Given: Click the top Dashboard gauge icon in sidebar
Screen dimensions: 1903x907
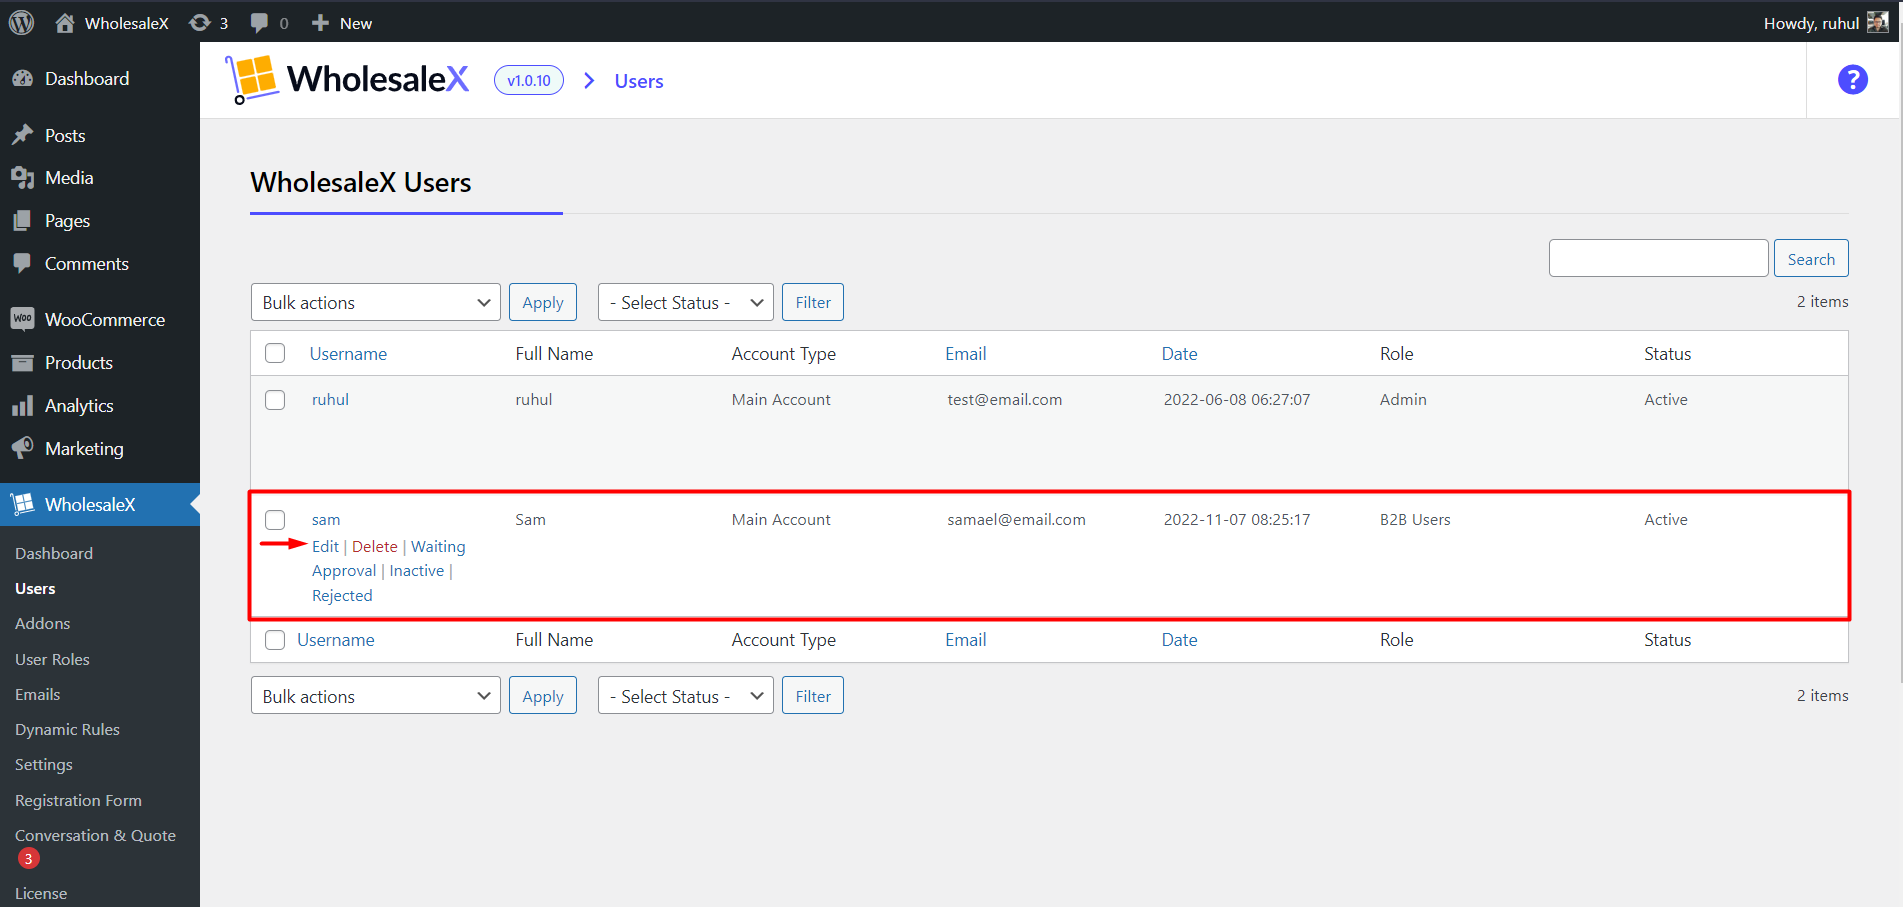Looking at the screenshot, I should [22, 78].
